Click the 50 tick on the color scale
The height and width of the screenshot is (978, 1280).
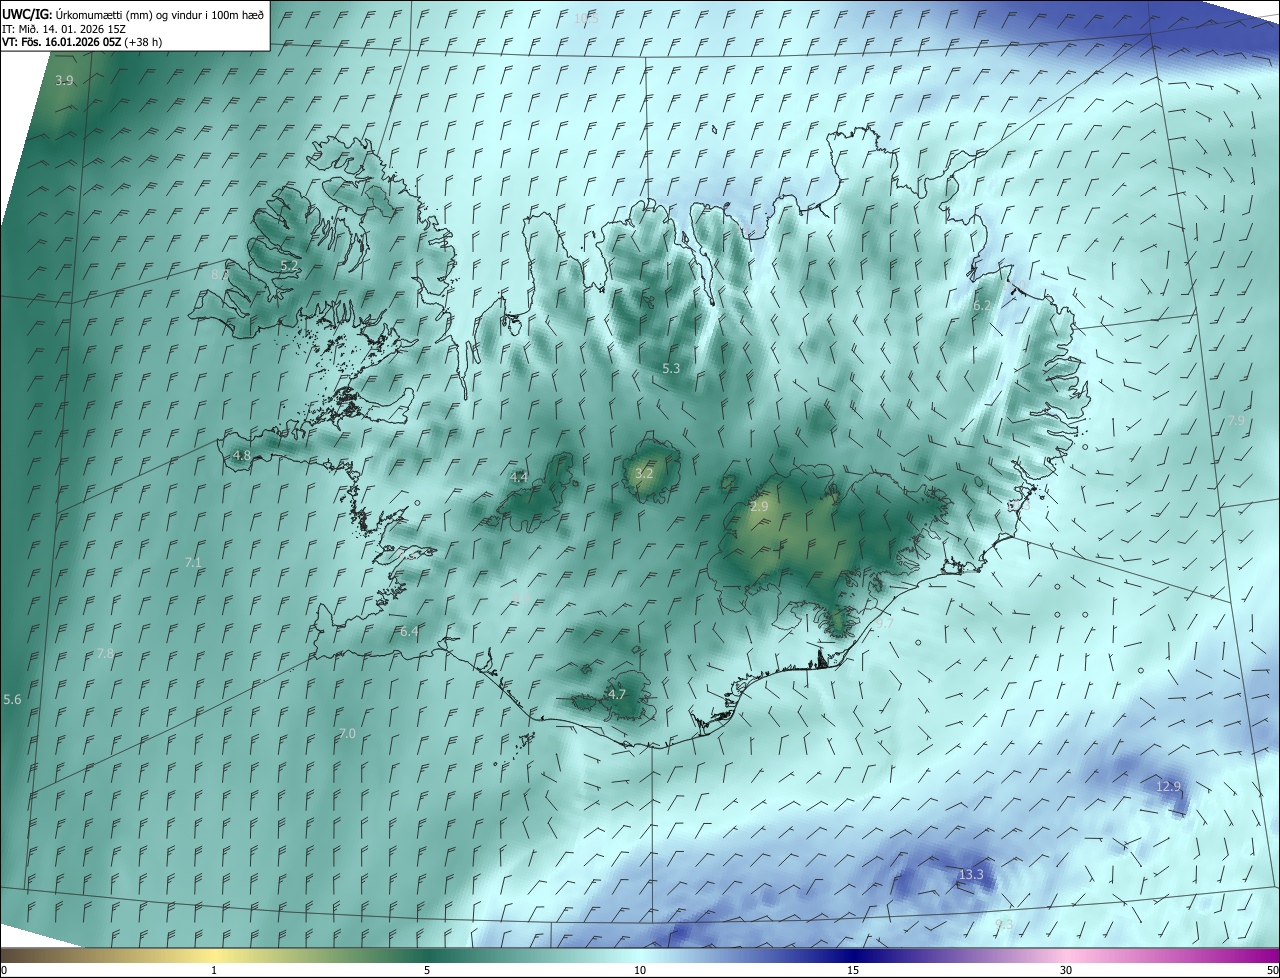pos(1272,970)
